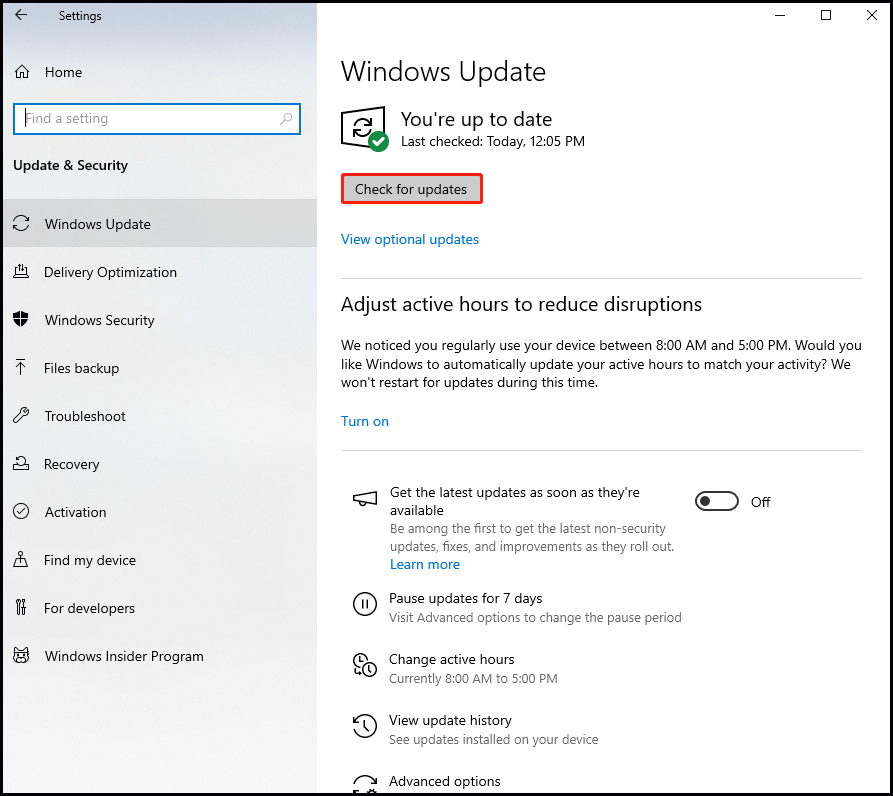Viewport: 893px width, 796px height.
Task: Click 'Currently 8:00 AM to 5:00 PM' text
Action: pyautogui.click(x=473, y=678)
